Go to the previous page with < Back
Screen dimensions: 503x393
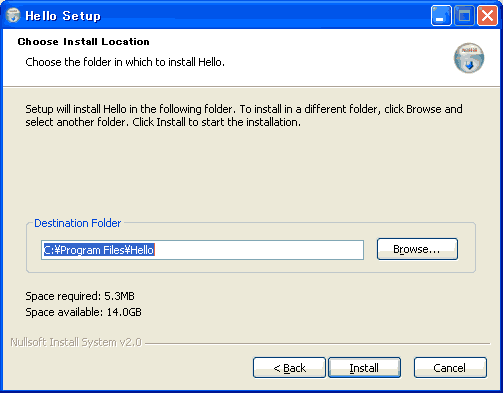point(289,368)
